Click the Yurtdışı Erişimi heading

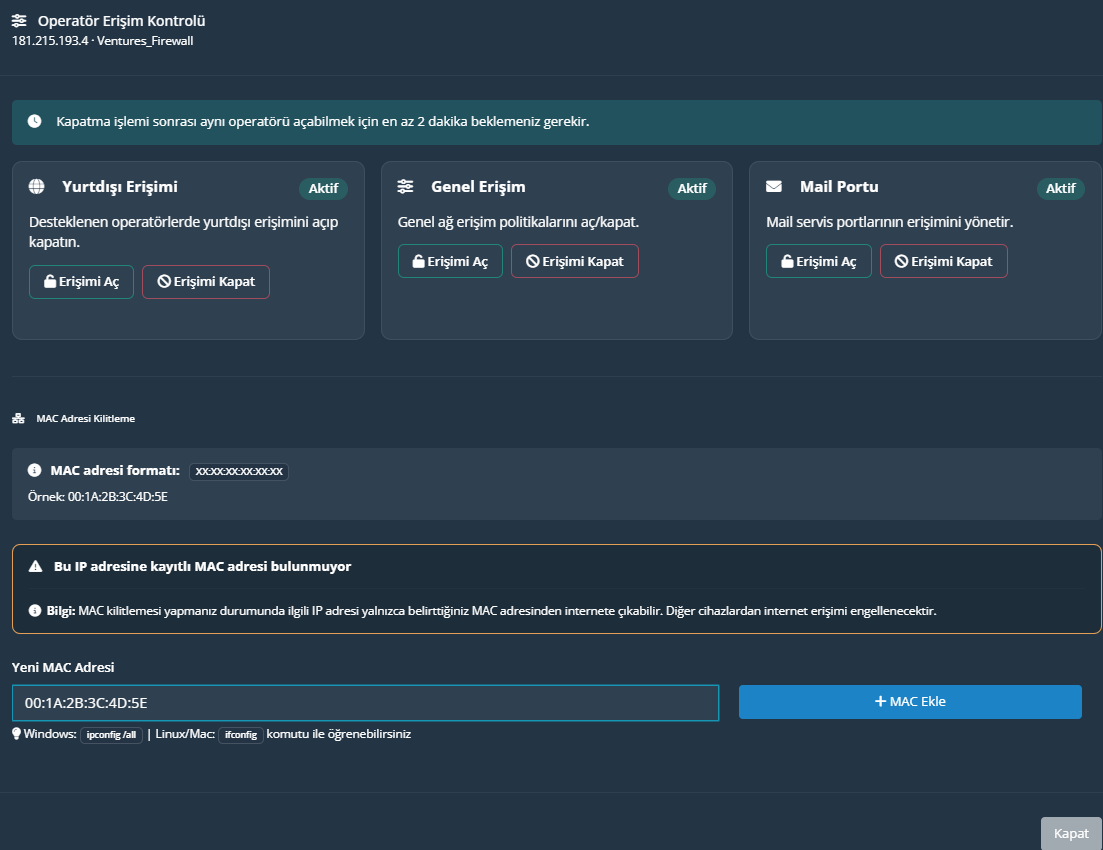point(120,186)
